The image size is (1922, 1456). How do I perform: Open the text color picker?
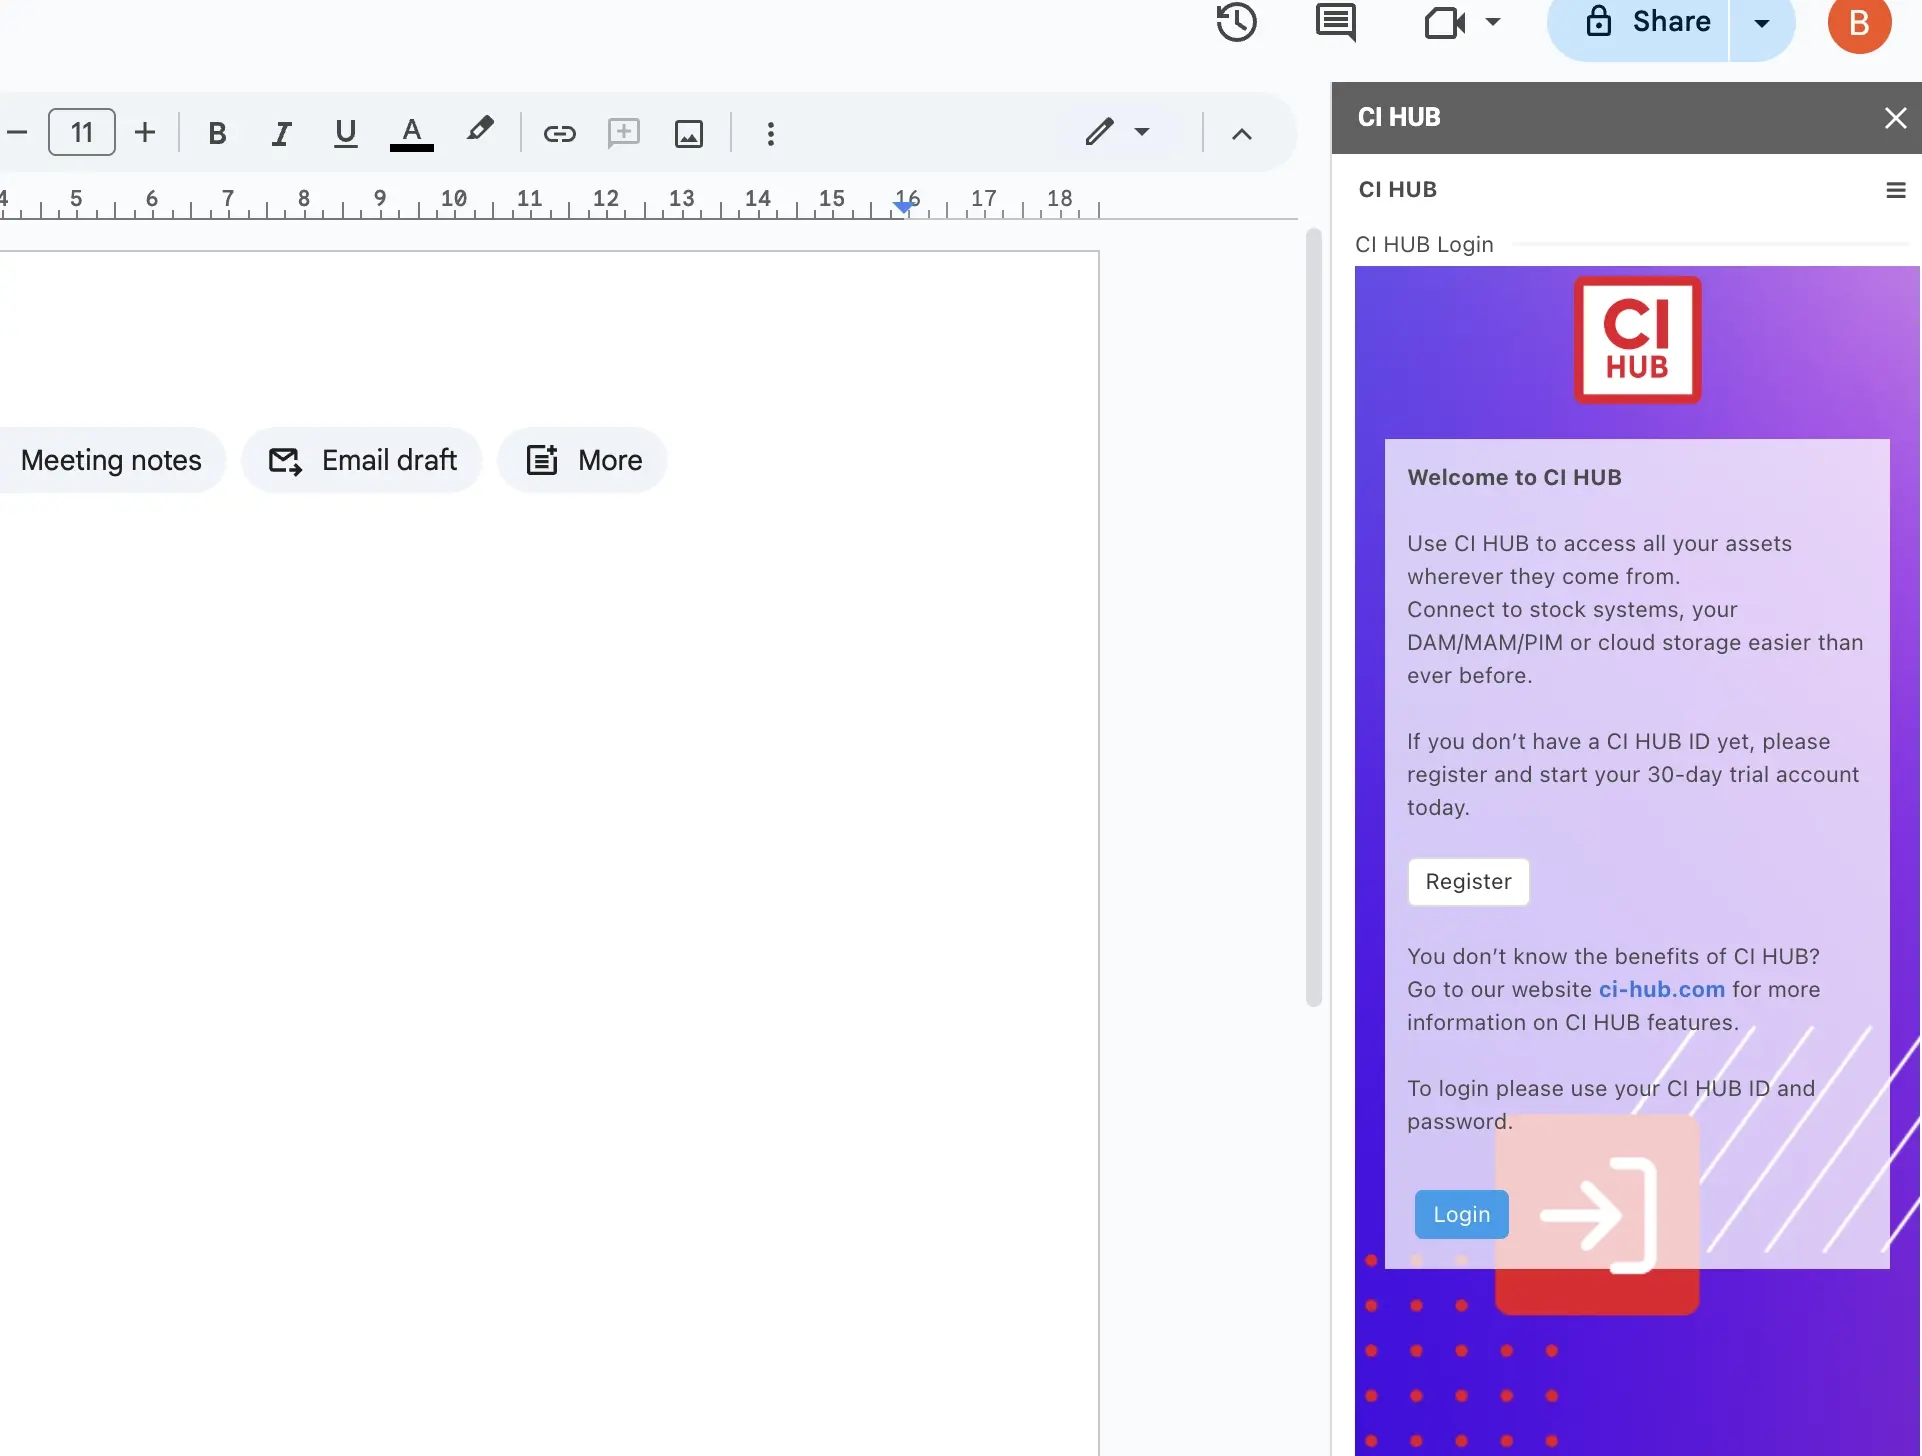point(411,133)
